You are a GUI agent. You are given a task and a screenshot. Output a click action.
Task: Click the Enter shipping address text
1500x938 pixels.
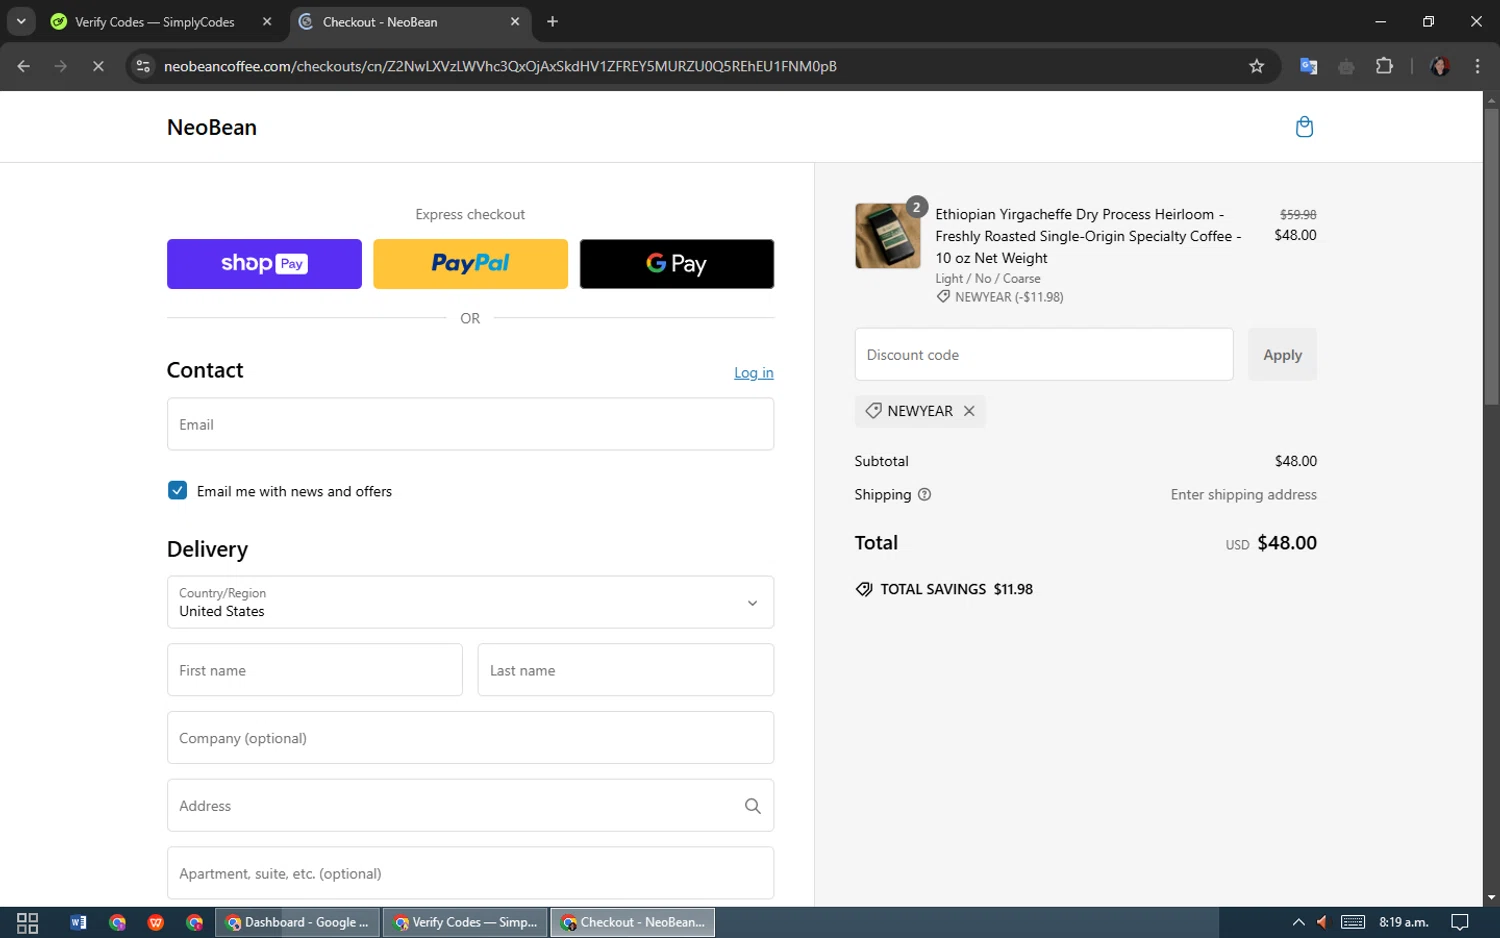[1244, 494]
